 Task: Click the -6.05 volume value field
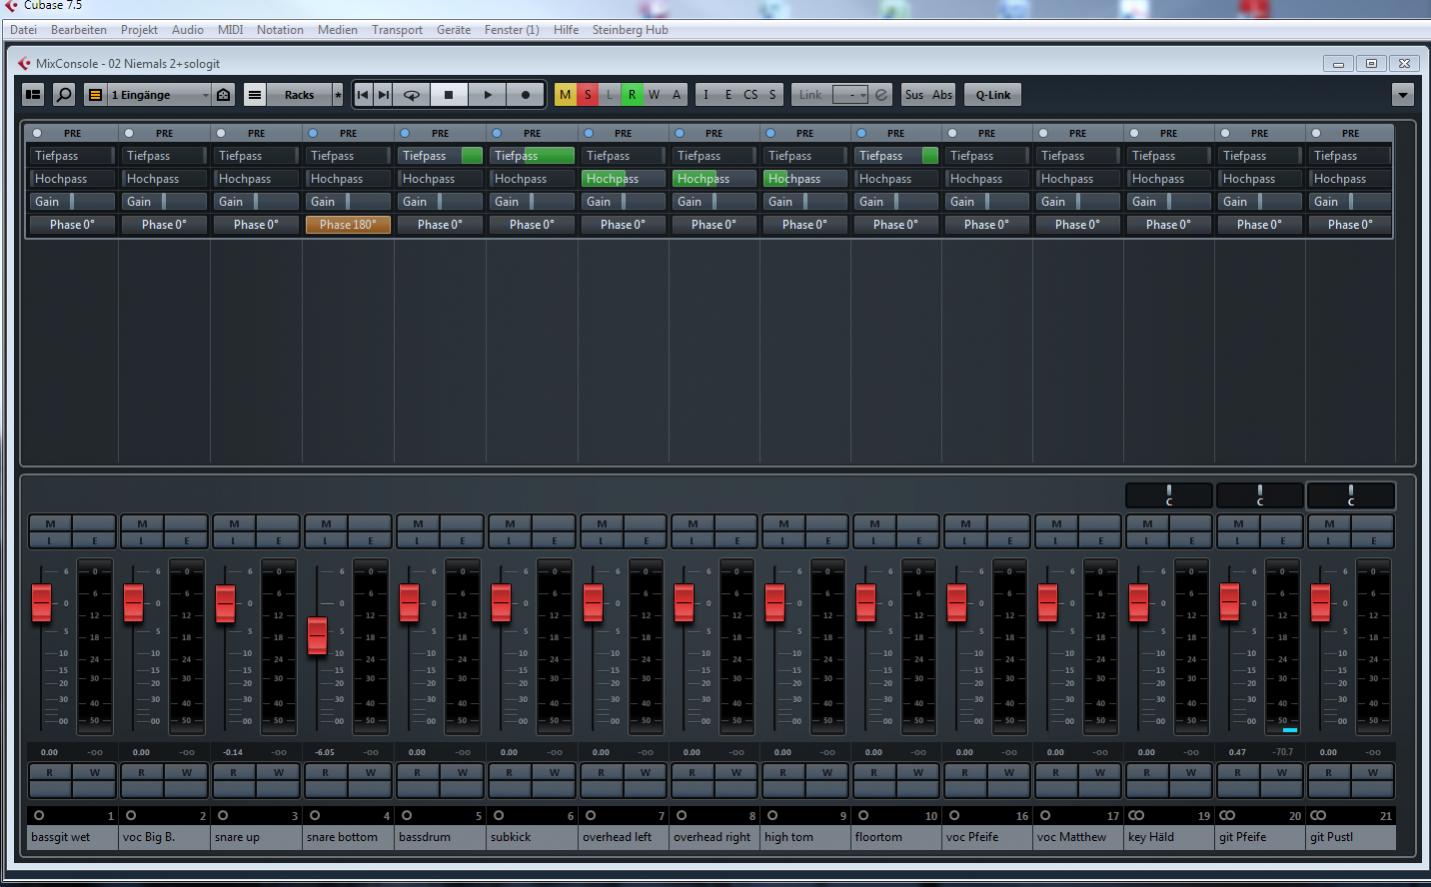pos(325,752)
